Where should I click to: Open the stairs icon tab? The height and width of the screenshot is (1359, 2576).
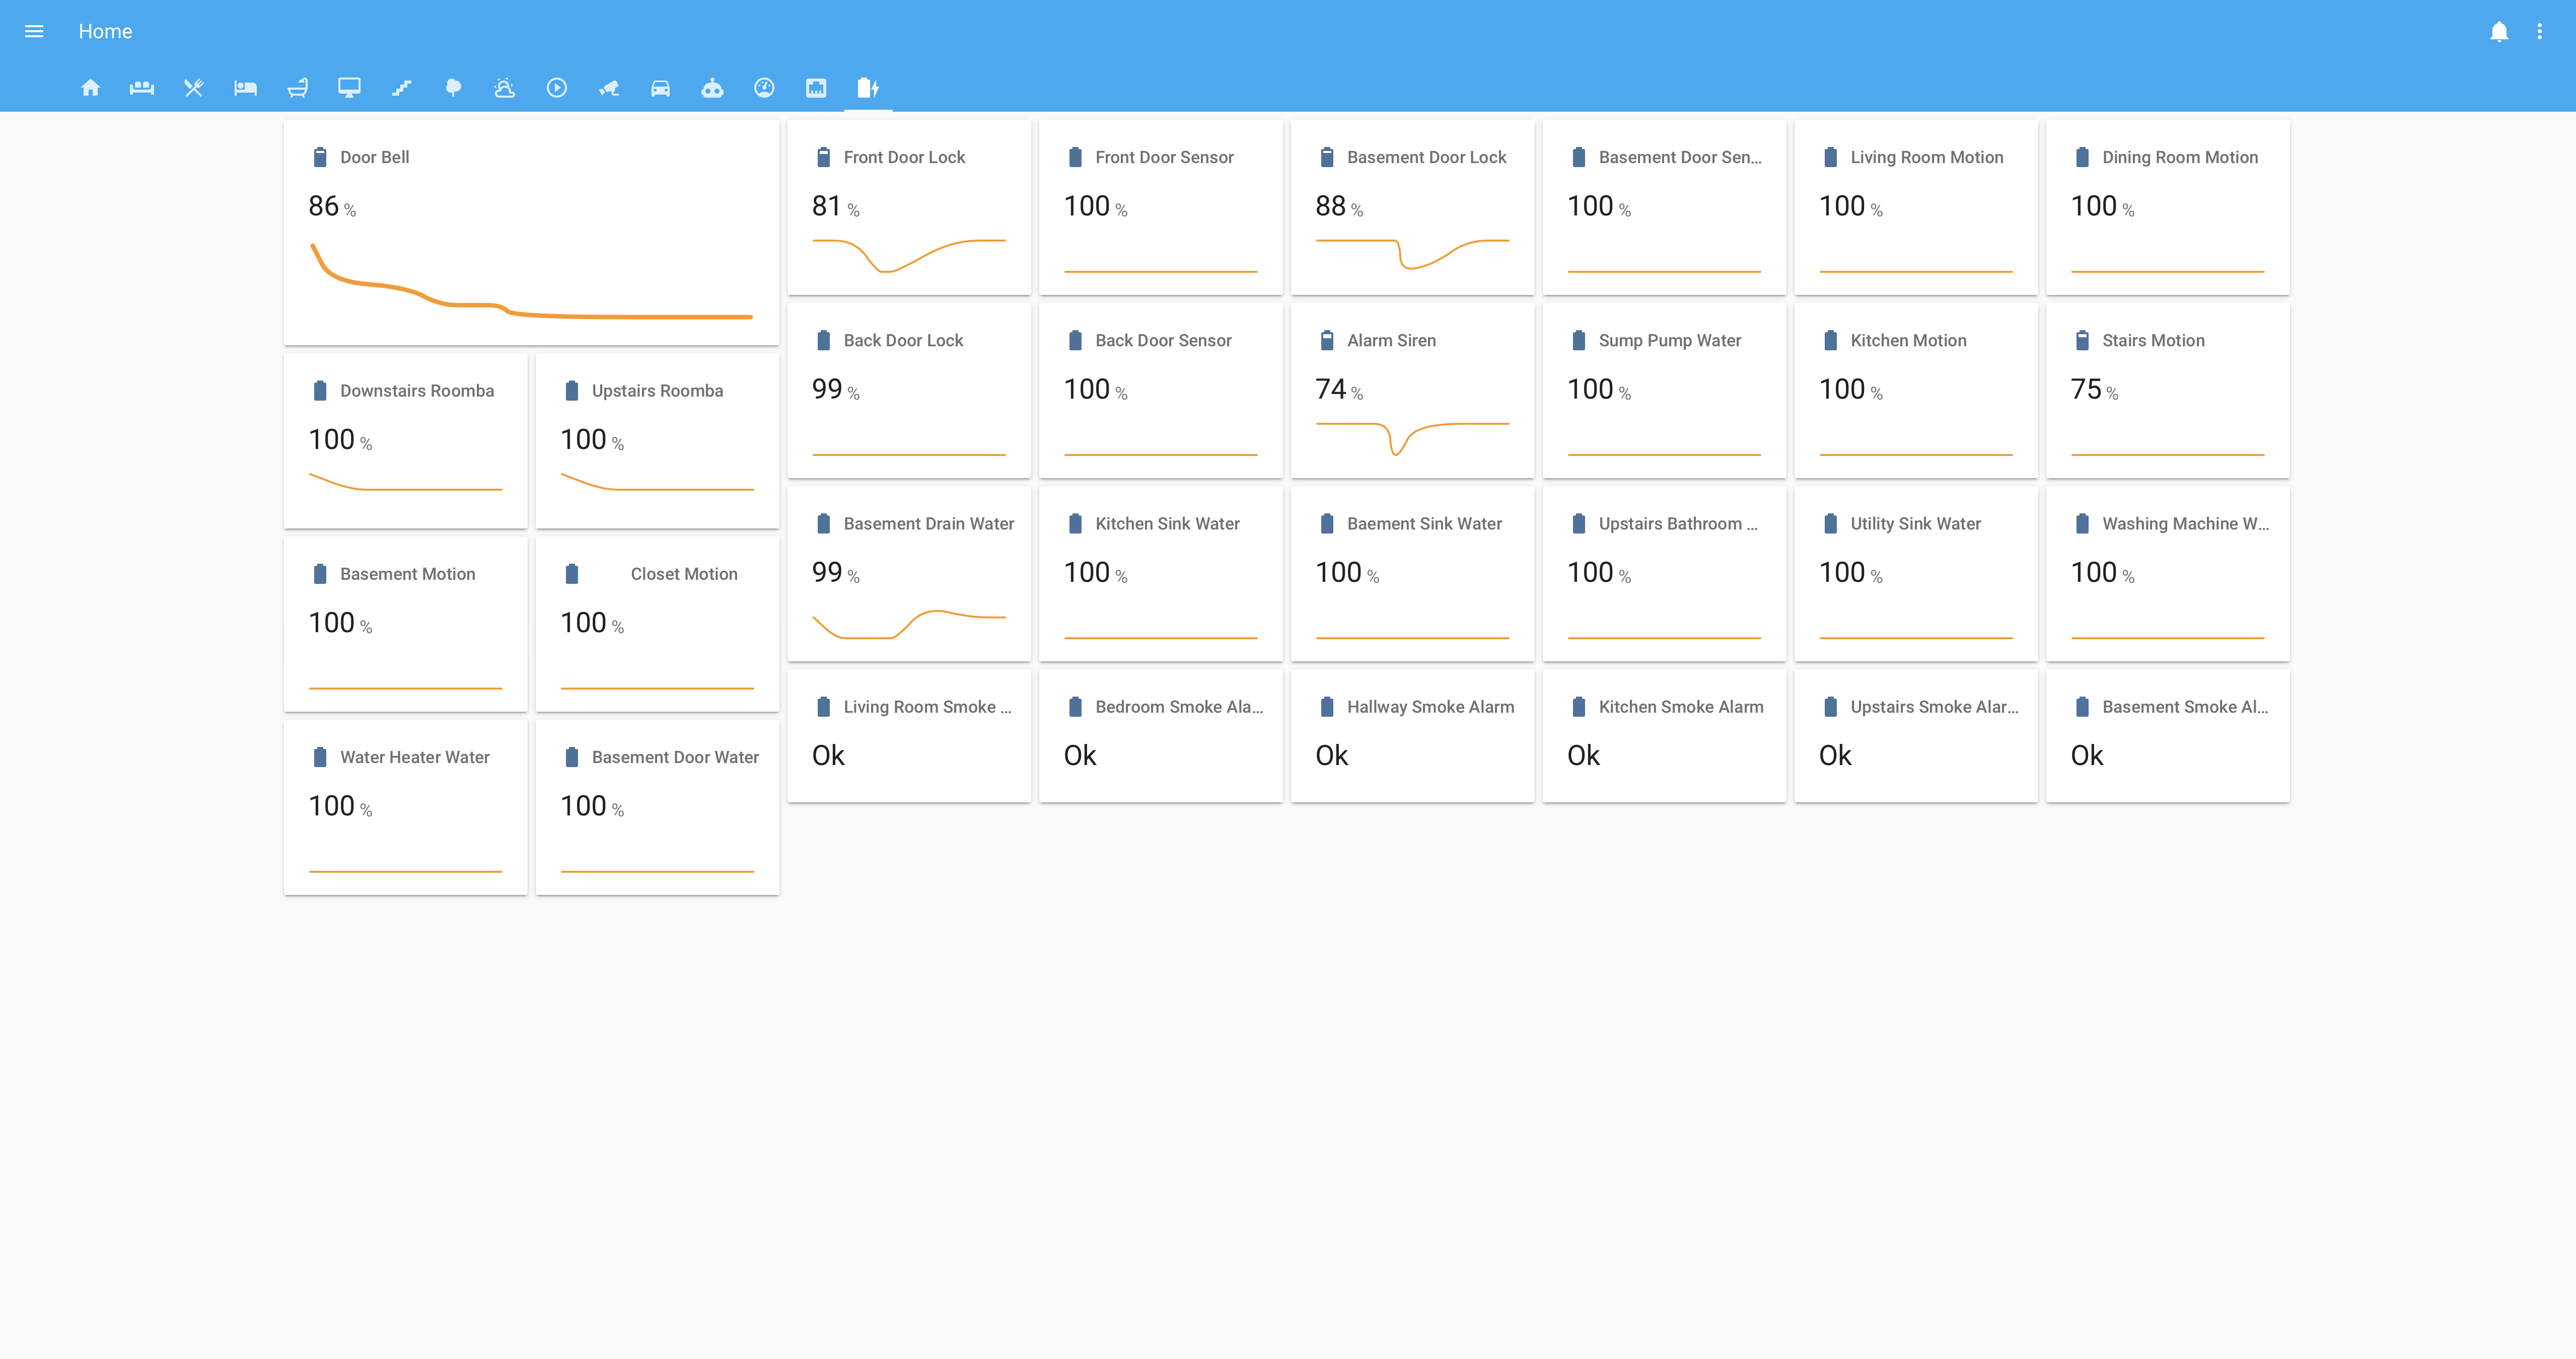401,88
